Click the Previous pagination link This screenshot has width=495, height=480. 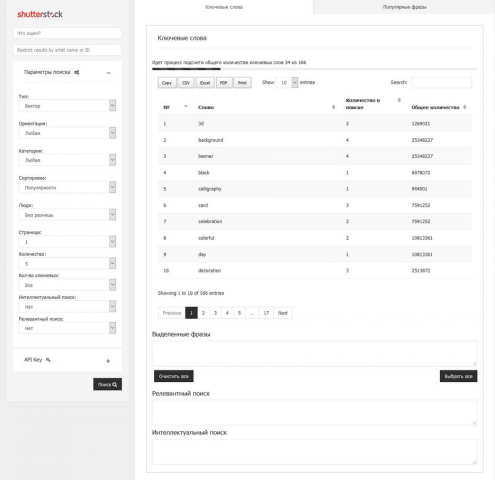[172, 313]
